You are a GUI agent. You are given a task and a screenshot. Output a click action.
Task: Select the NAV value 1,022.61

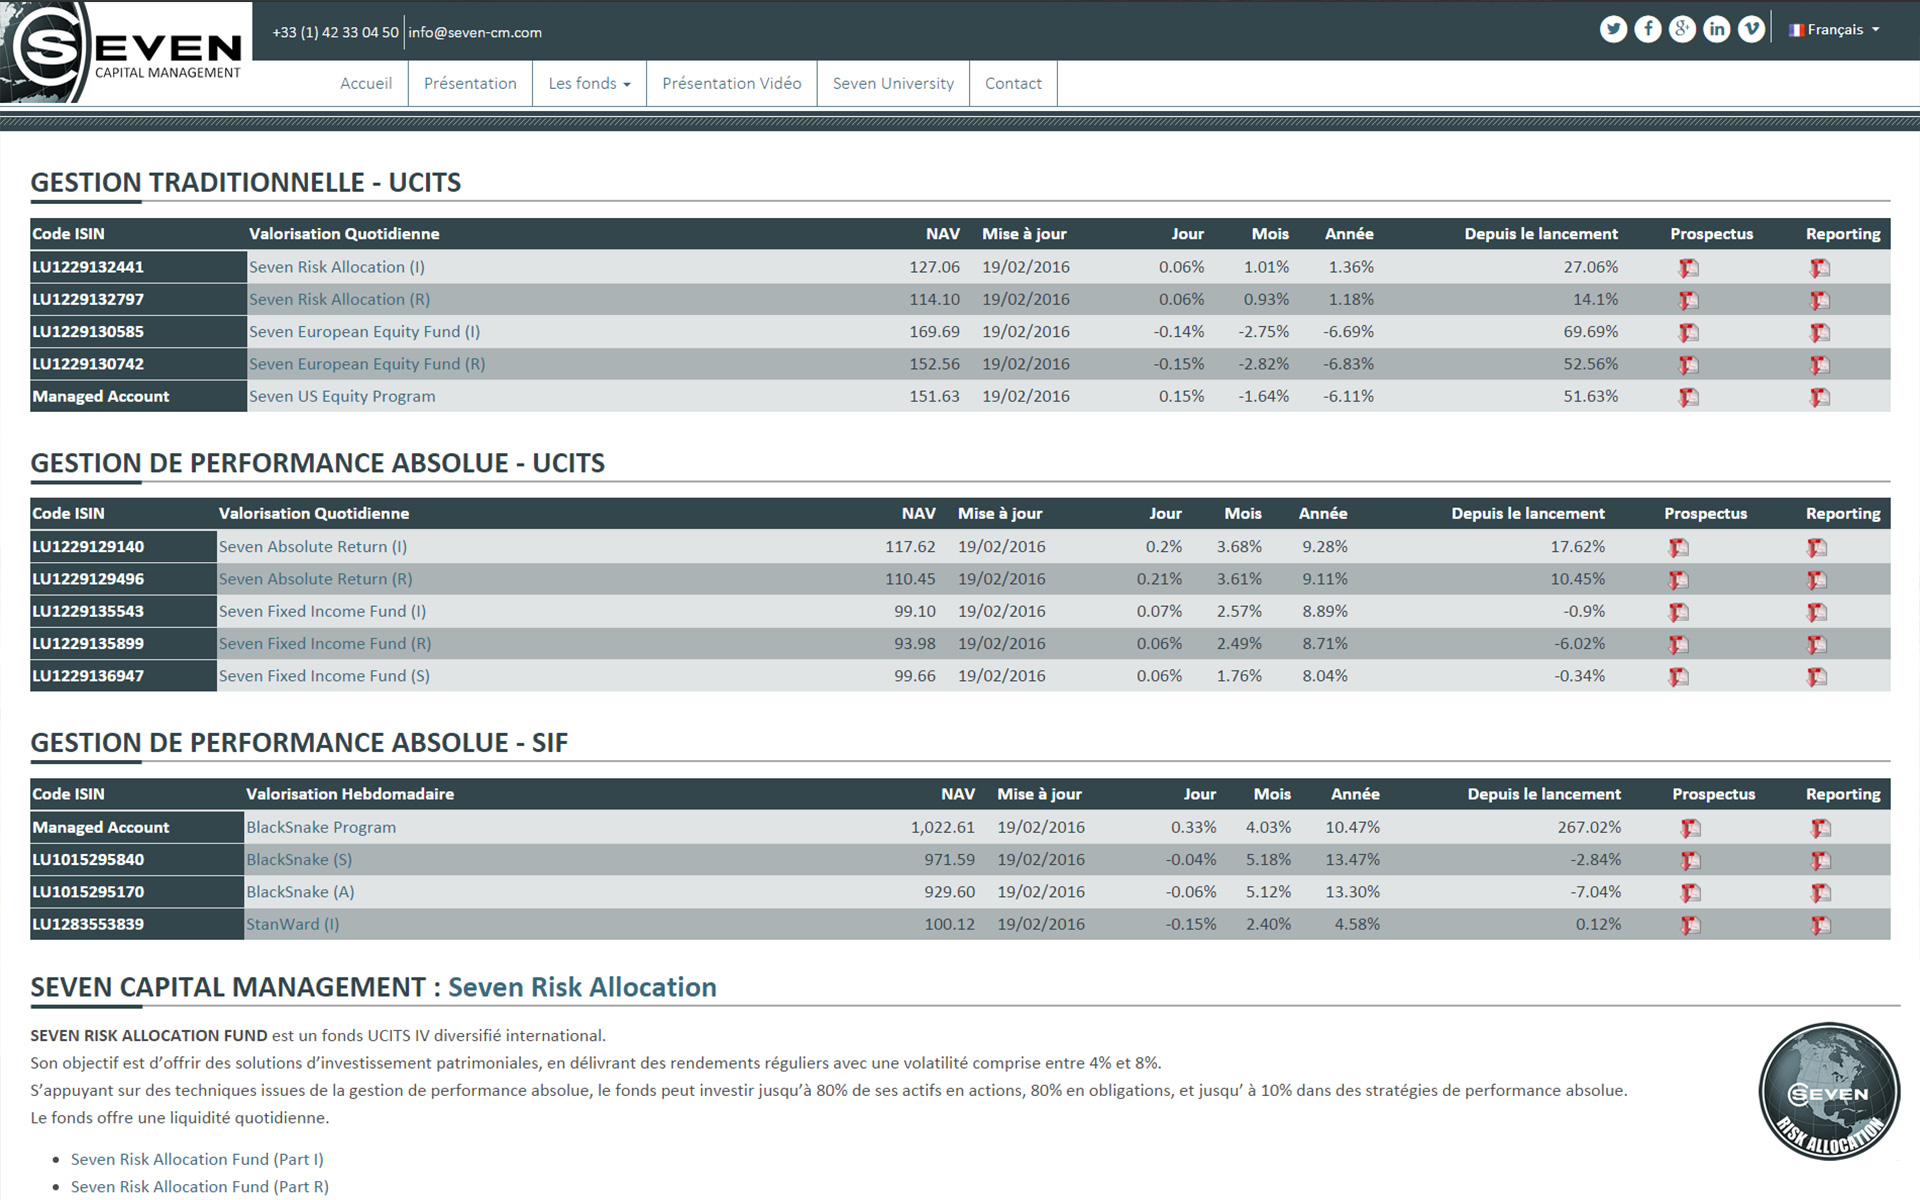coord(942,827)
